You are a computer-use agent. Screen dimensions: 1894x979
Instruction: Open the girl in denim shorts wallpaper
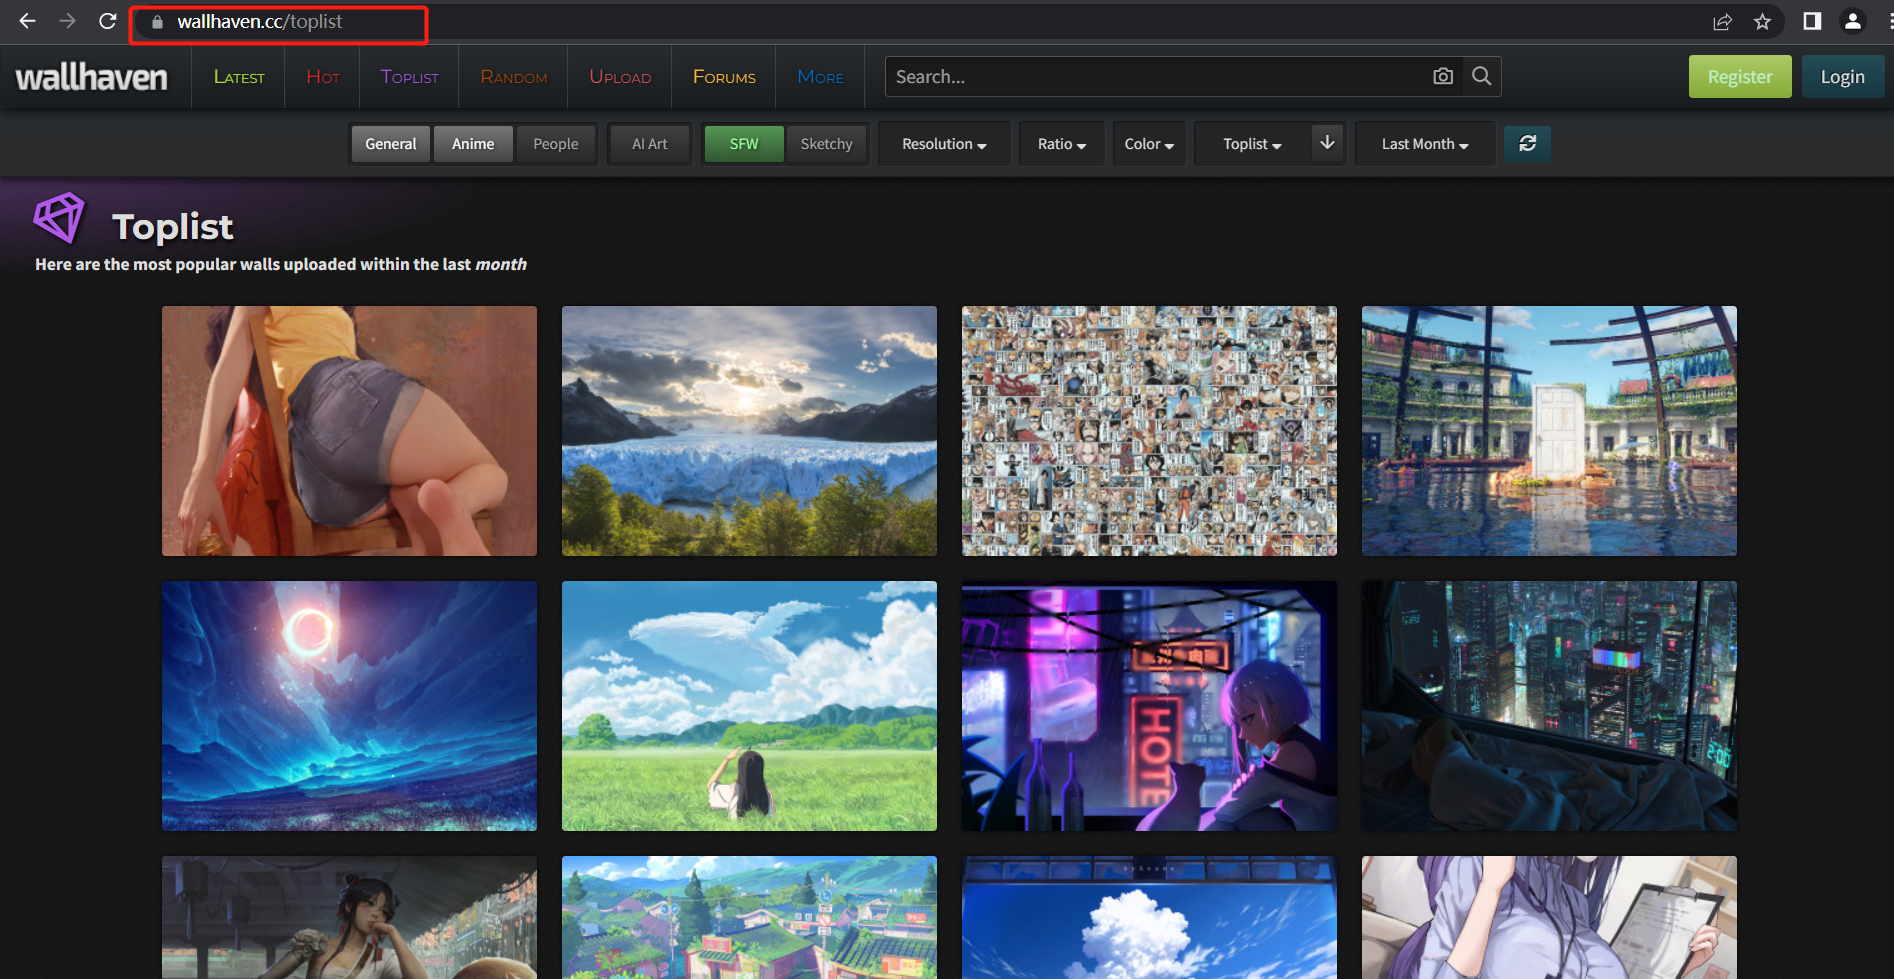coord(349,431)
